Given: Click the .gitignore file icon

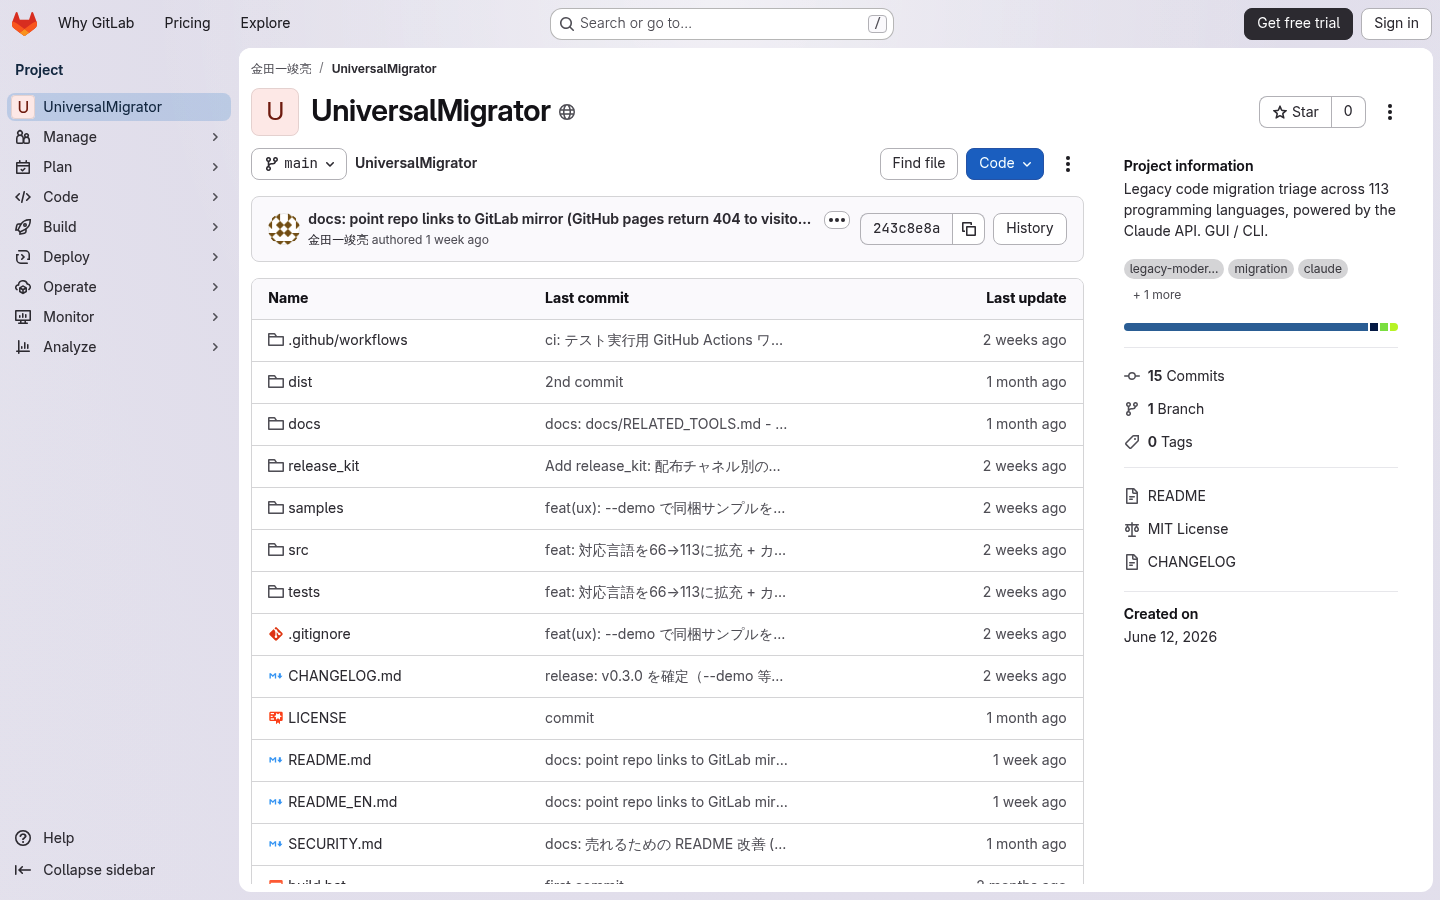Looking at the screenshot, I should pos(276,634).
